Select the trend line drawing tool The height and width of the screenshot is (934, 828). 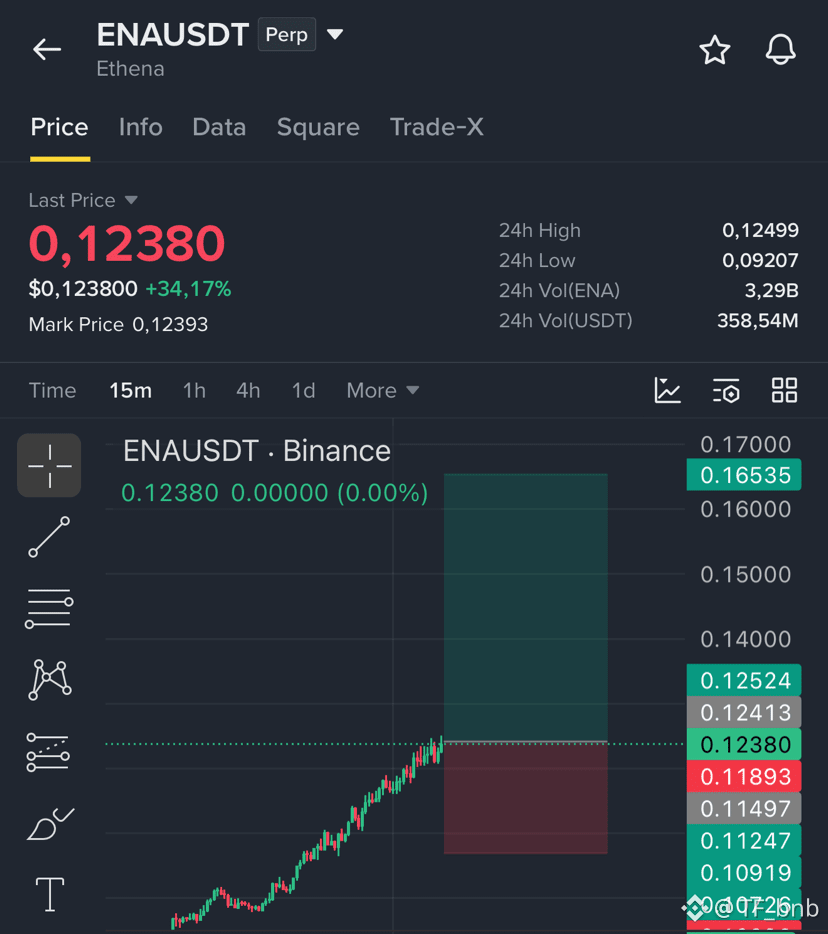(x=49, y=537)
